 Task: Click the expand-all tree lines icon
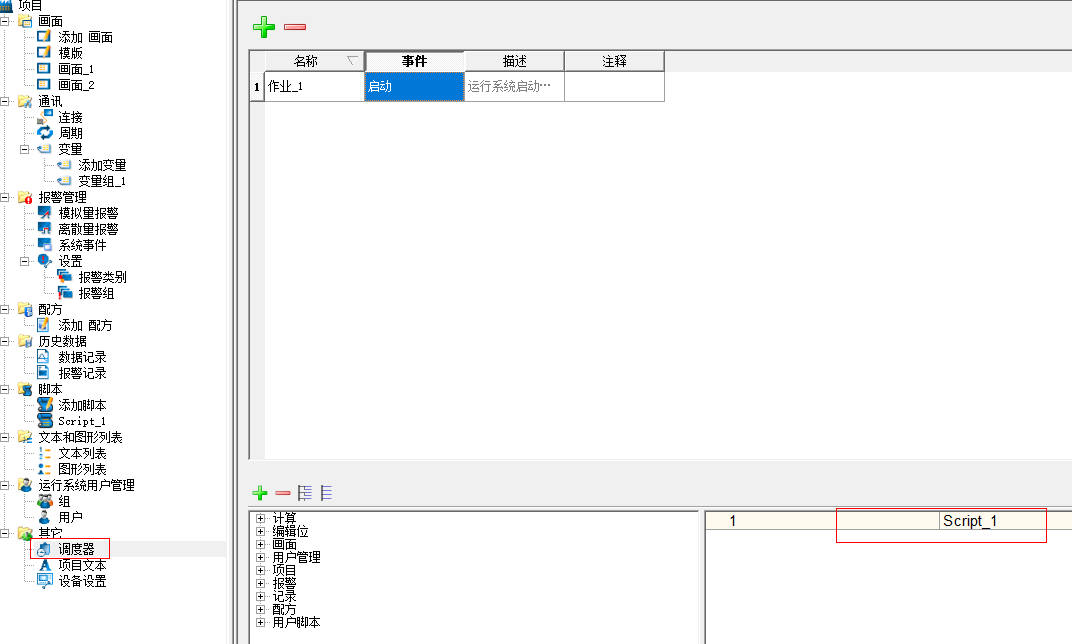(305, 493)
